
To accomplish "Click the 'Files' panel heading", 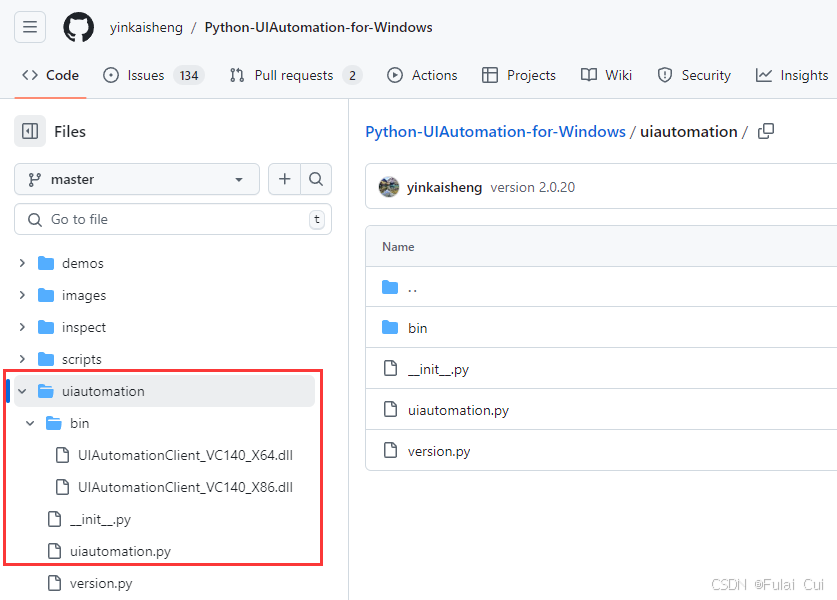I will pos(70,131).
